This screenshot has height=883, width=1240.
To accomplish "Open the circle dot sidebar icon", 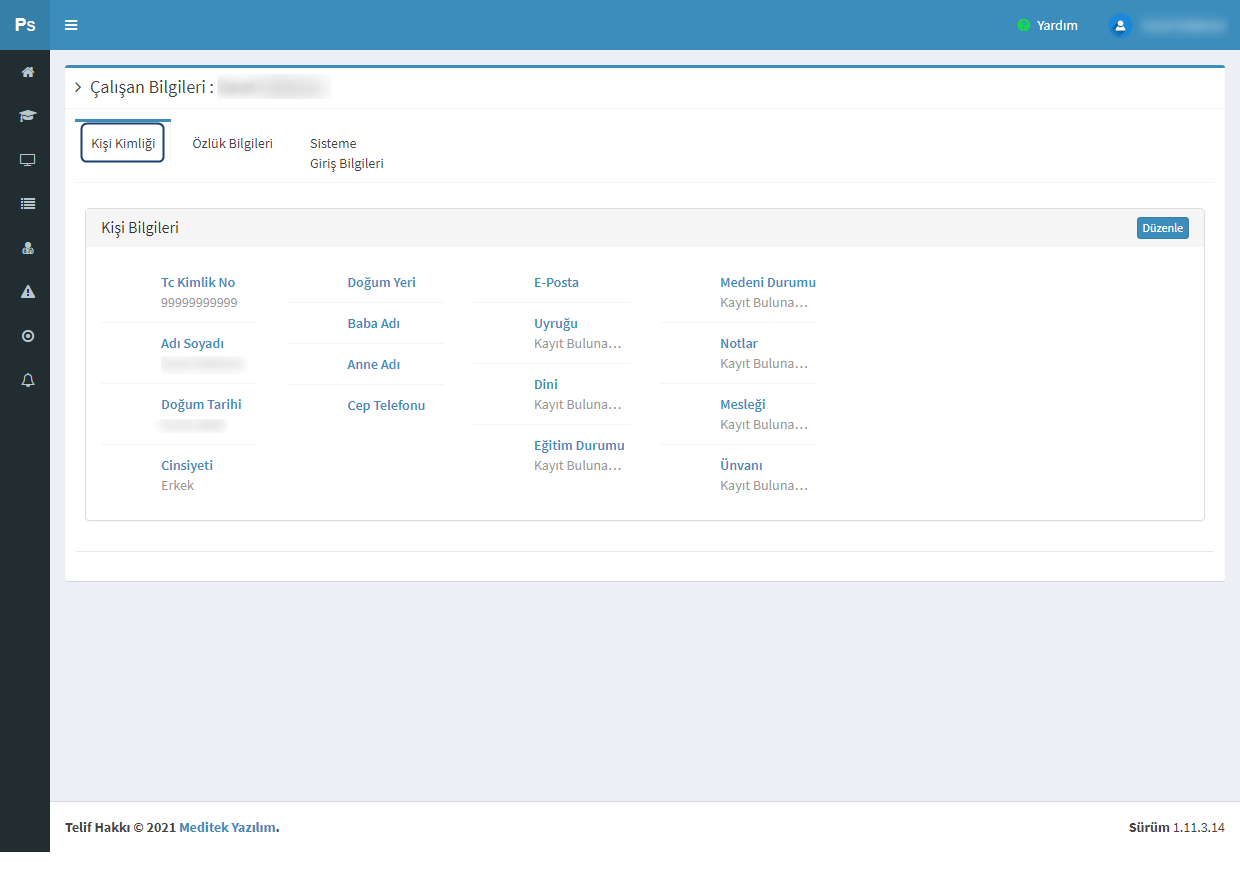I will pos(28,336).
